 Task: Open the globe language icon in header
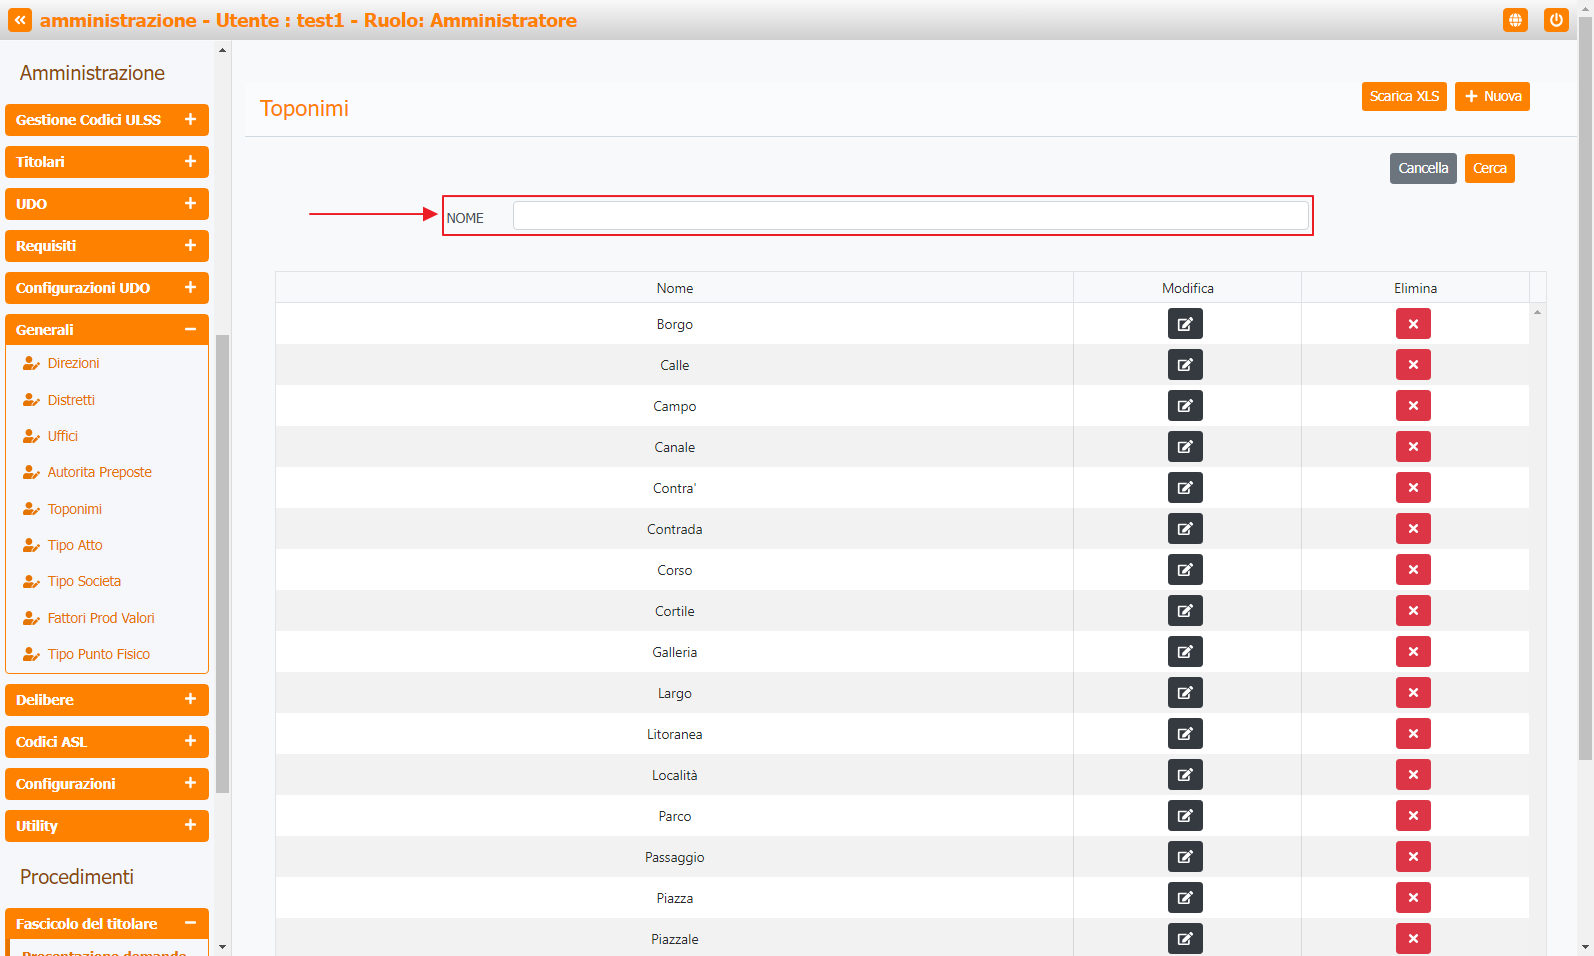[1515, 20]
